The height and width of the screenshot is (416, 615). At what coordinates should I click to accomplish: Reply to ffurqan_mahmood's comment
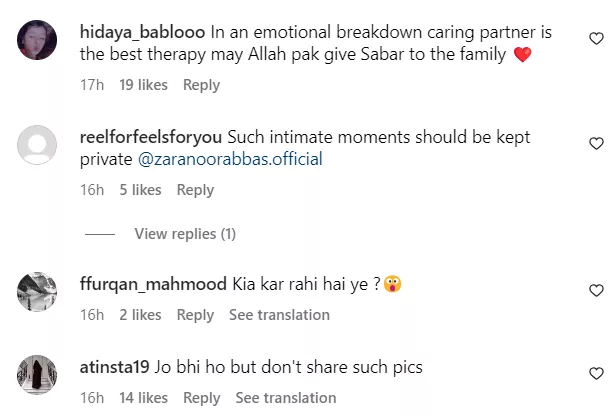195,315
